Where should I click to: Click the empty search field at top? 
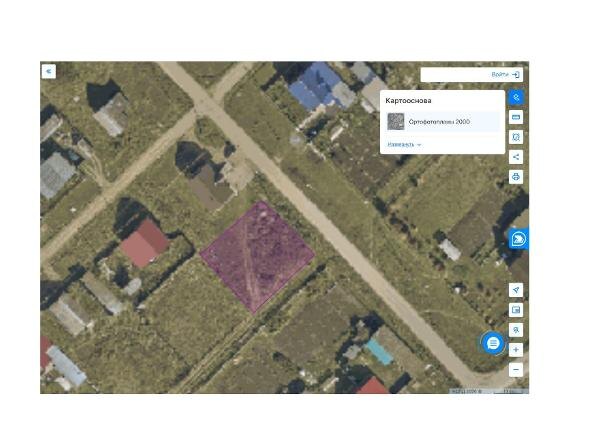455,75
